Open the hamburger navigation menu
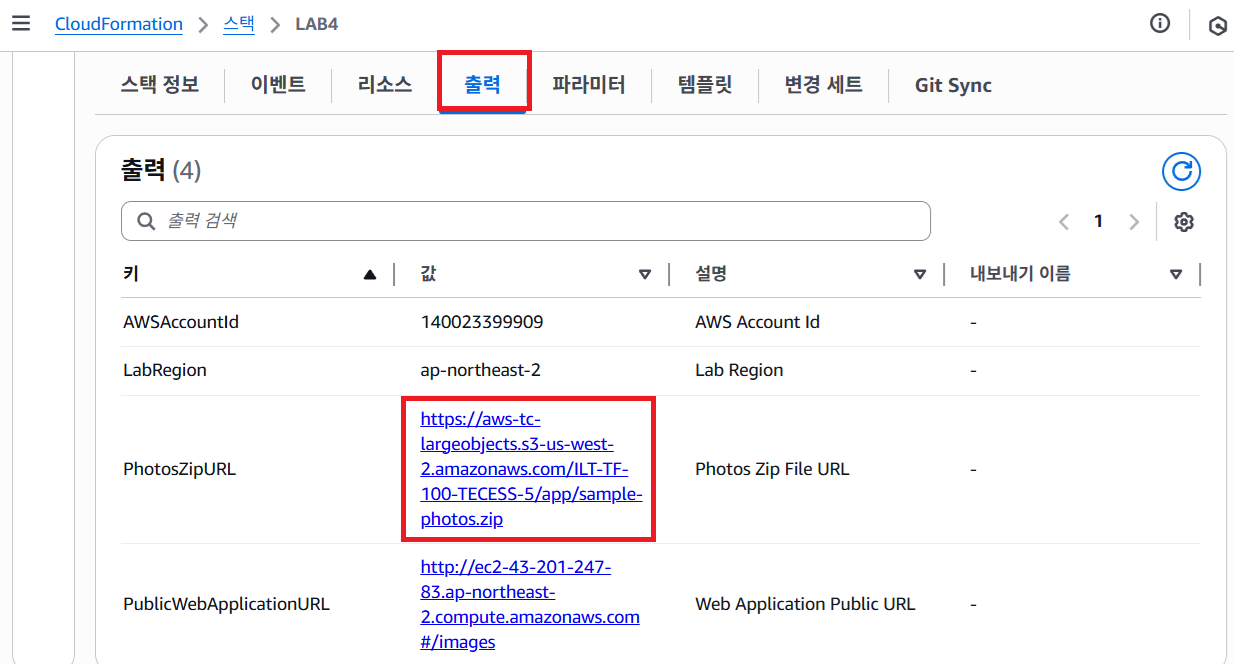Screen dimensions: 1234x664 [21, 23]
